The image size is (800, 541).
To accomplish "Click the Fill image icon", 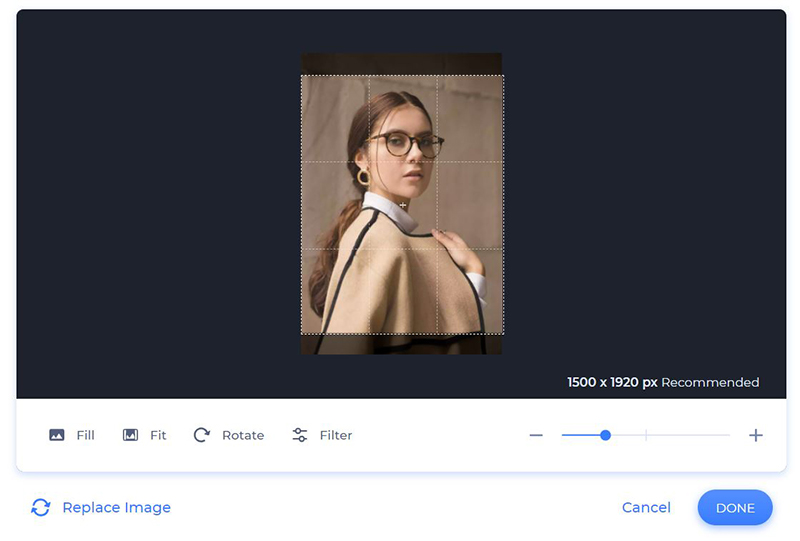I will point(57,435).
